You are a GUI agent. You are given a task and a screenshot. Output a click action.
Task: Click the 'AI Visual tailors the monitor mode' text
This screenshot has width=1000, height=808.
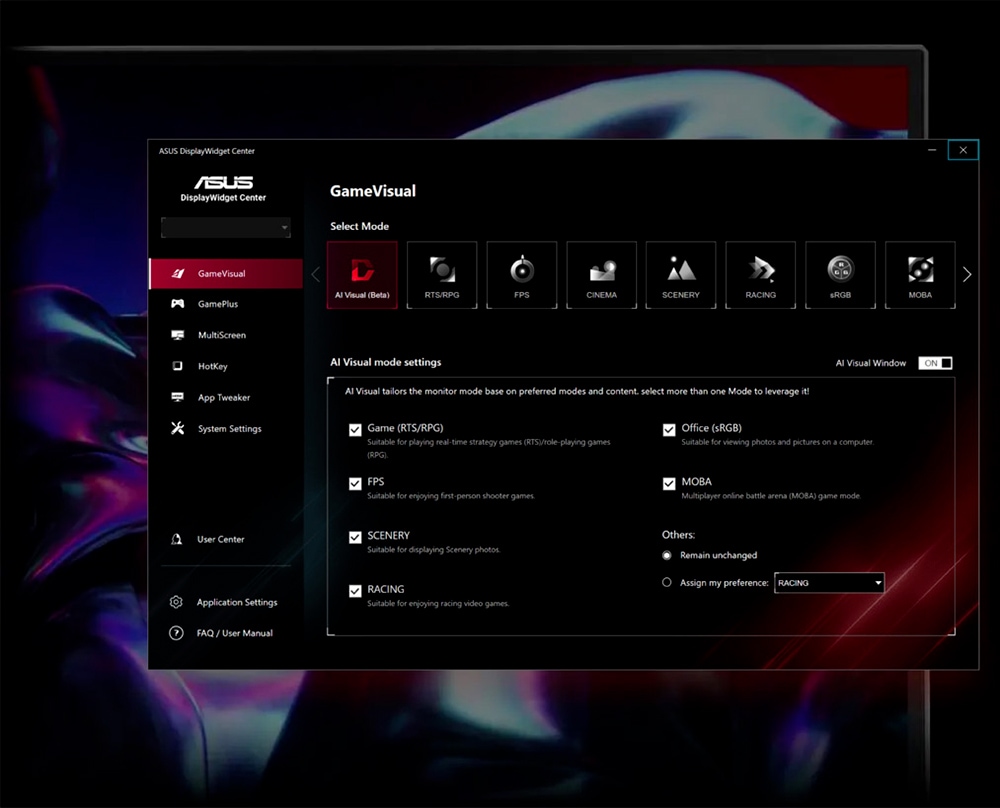click(x=577, y=391)
